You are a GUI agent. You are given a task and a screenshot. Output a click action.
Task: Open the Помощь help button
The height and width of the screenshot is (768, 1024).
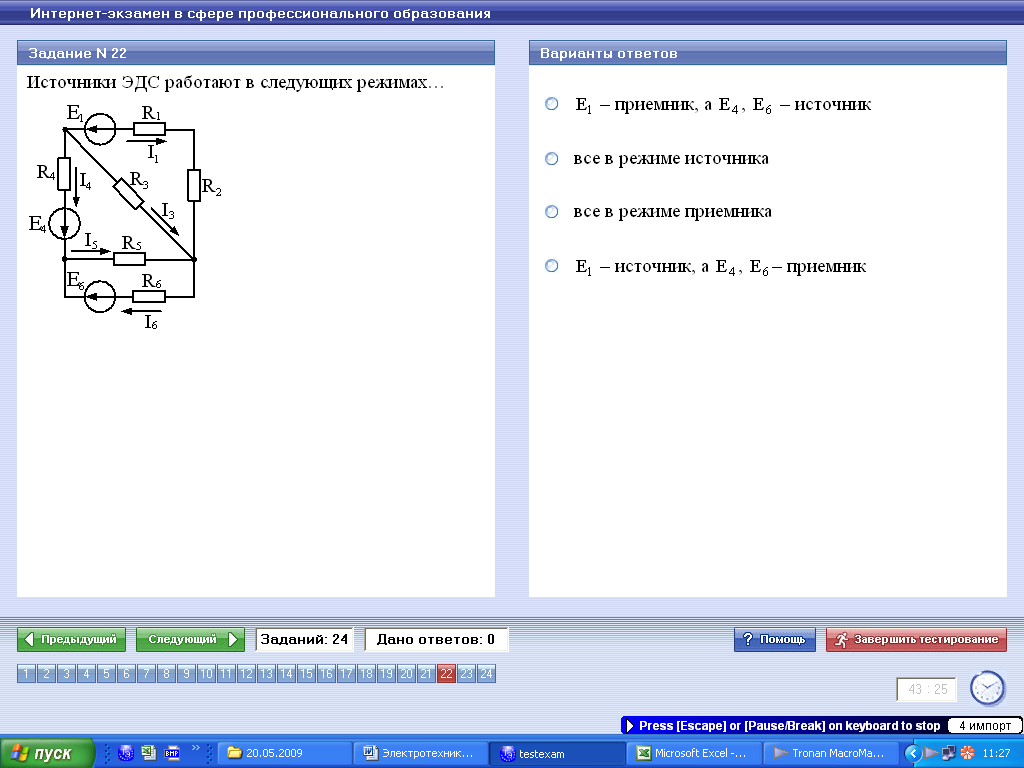pyautogui.click(x=775, y=639)
